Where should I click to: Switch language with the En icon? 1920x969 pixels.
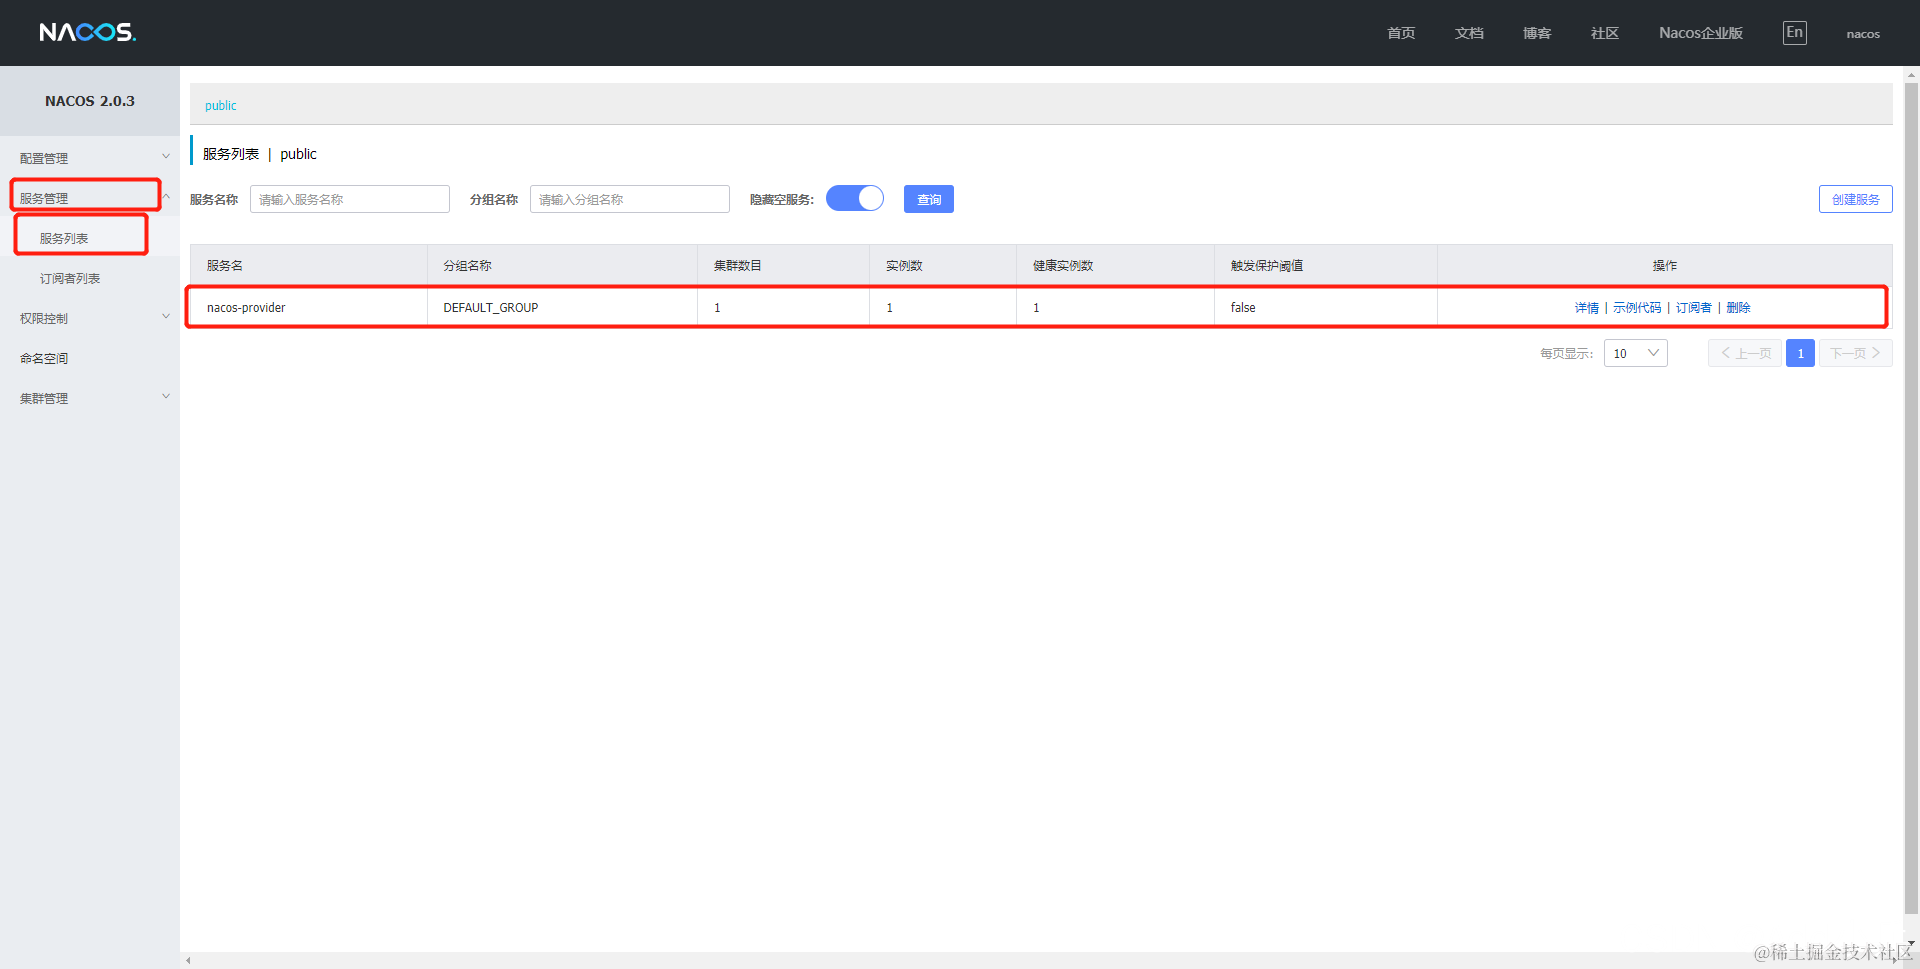pos(1794,33)
